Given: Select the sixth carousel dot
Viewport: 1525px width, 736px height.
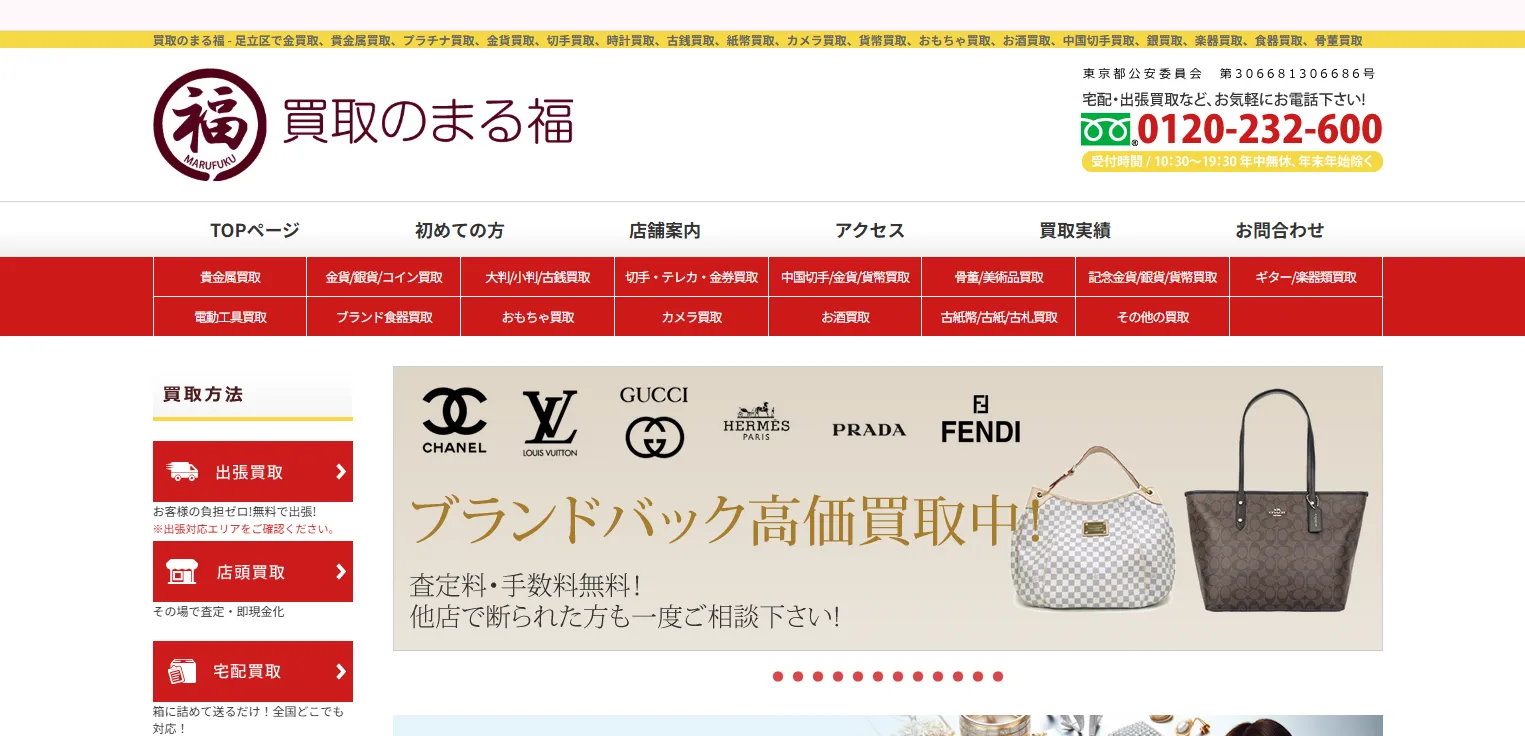Looking at the screenshot, I should tap(878, 677).
